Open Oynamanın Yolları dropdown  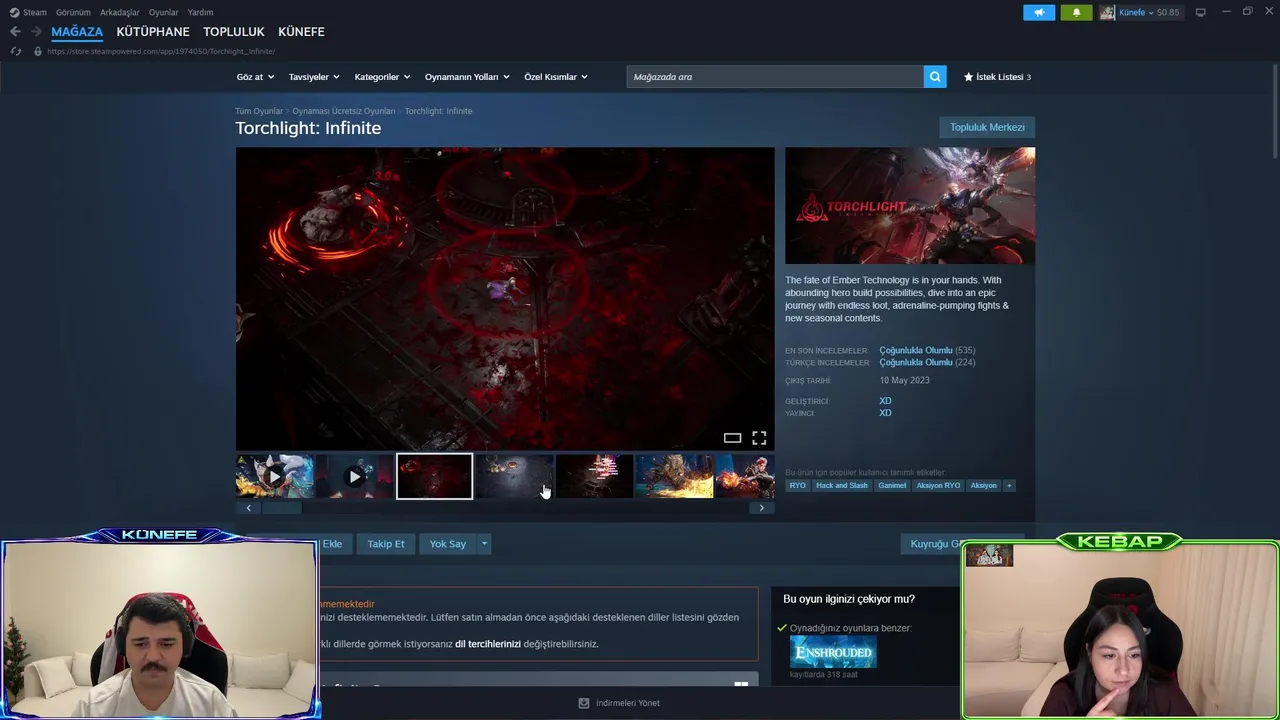[467, 77]
